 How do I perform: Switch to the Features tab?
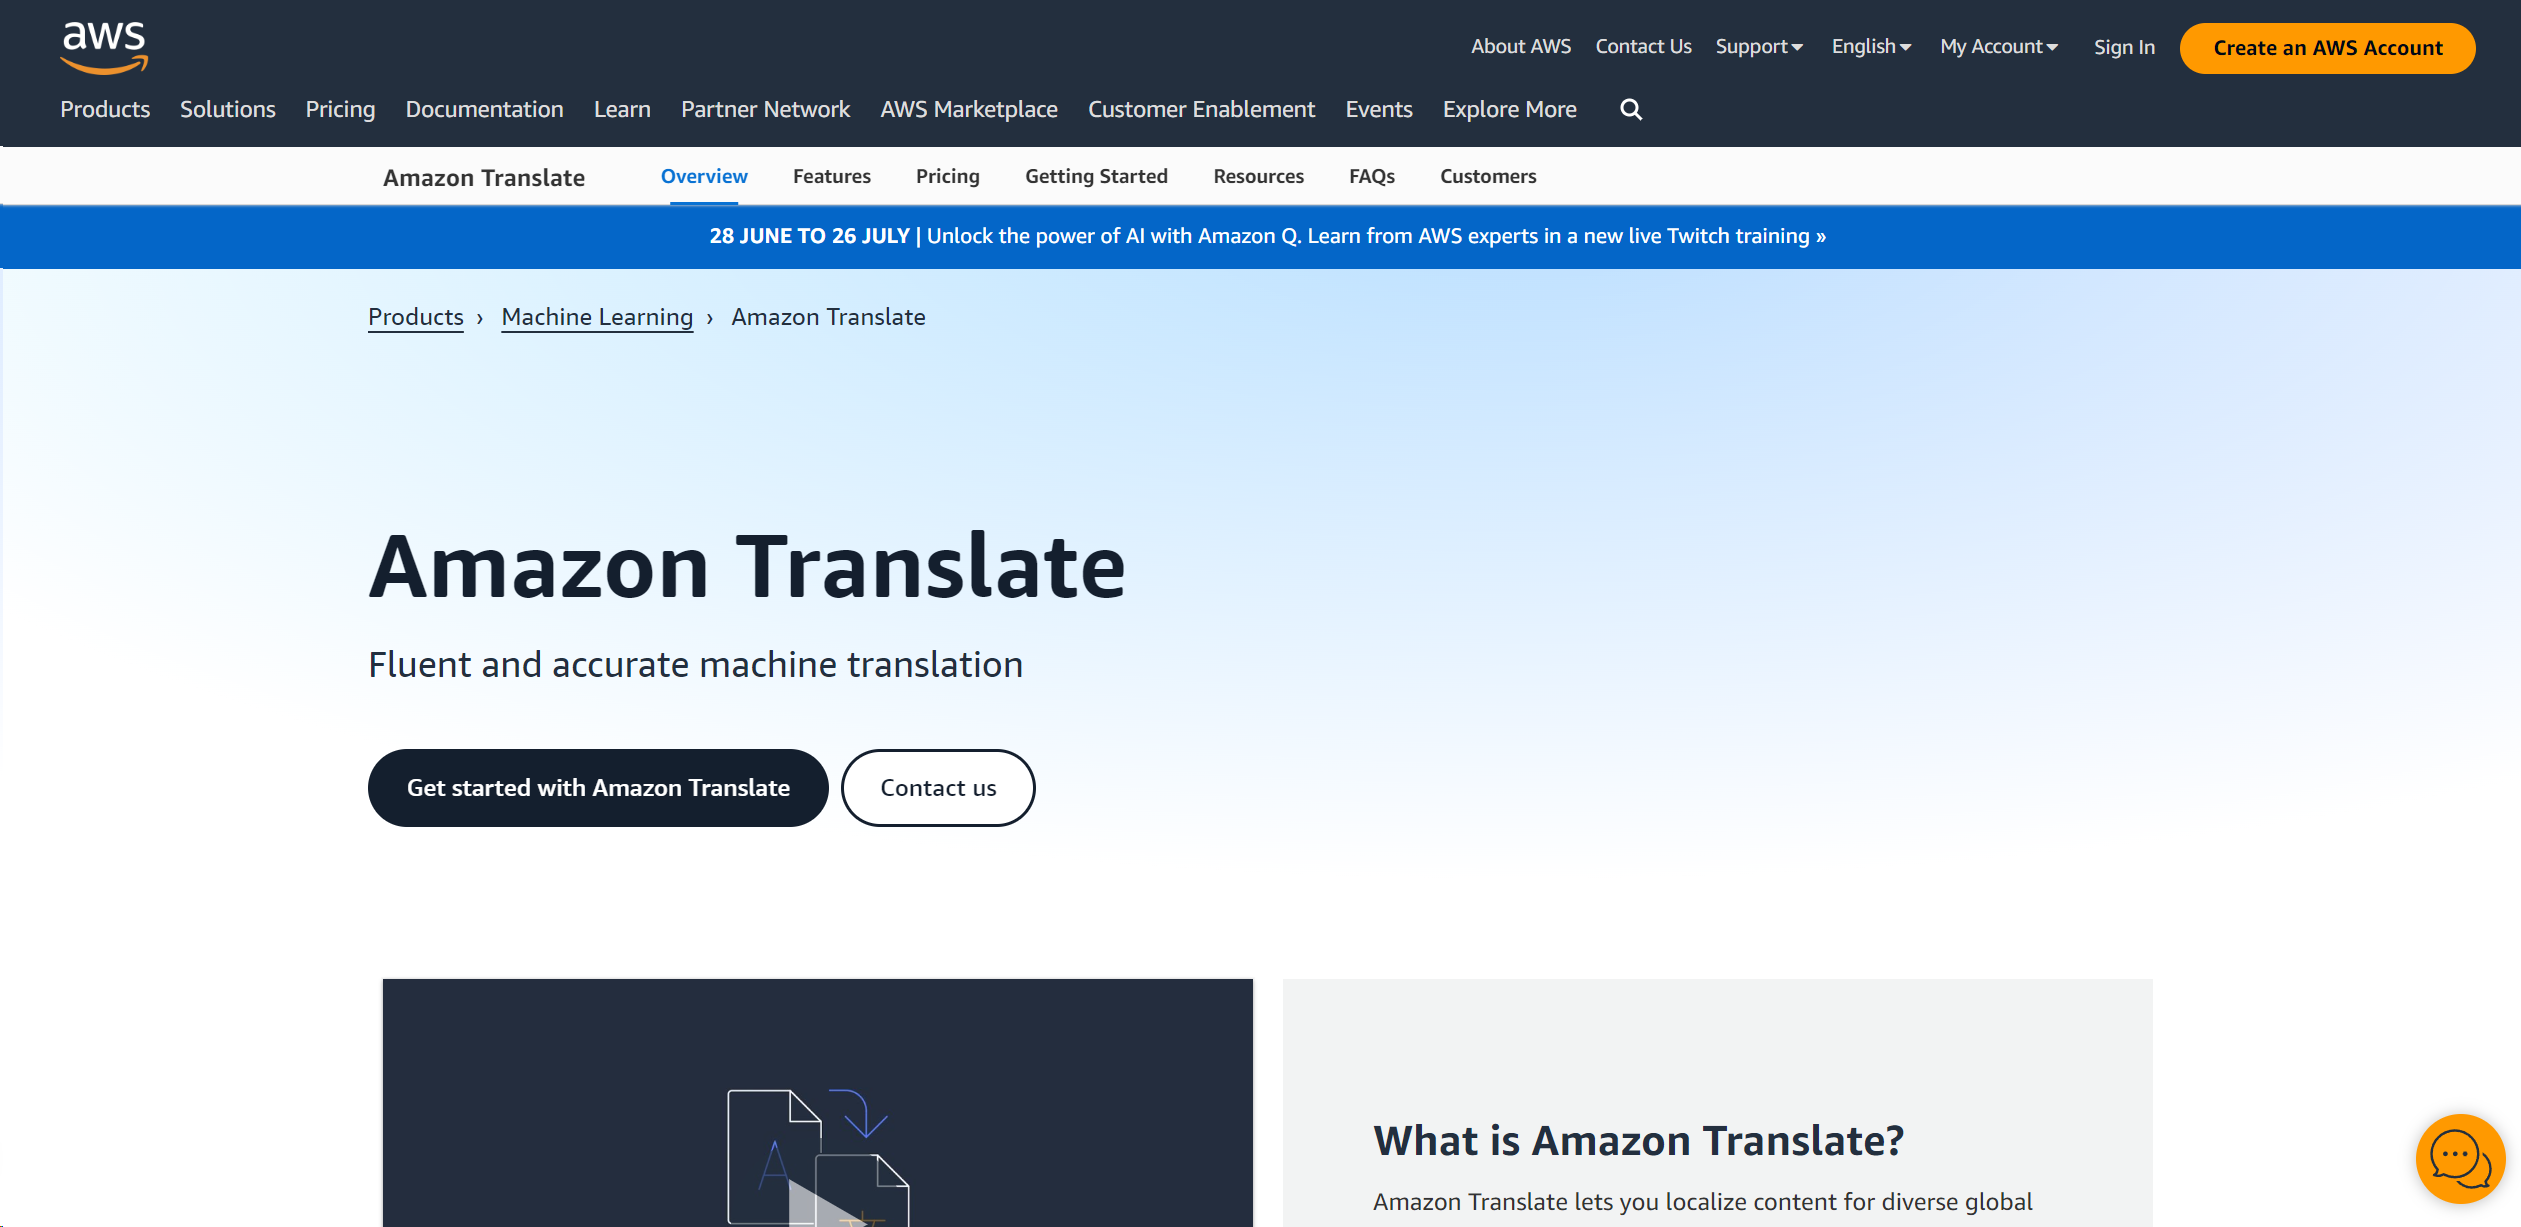pos(831,176)
